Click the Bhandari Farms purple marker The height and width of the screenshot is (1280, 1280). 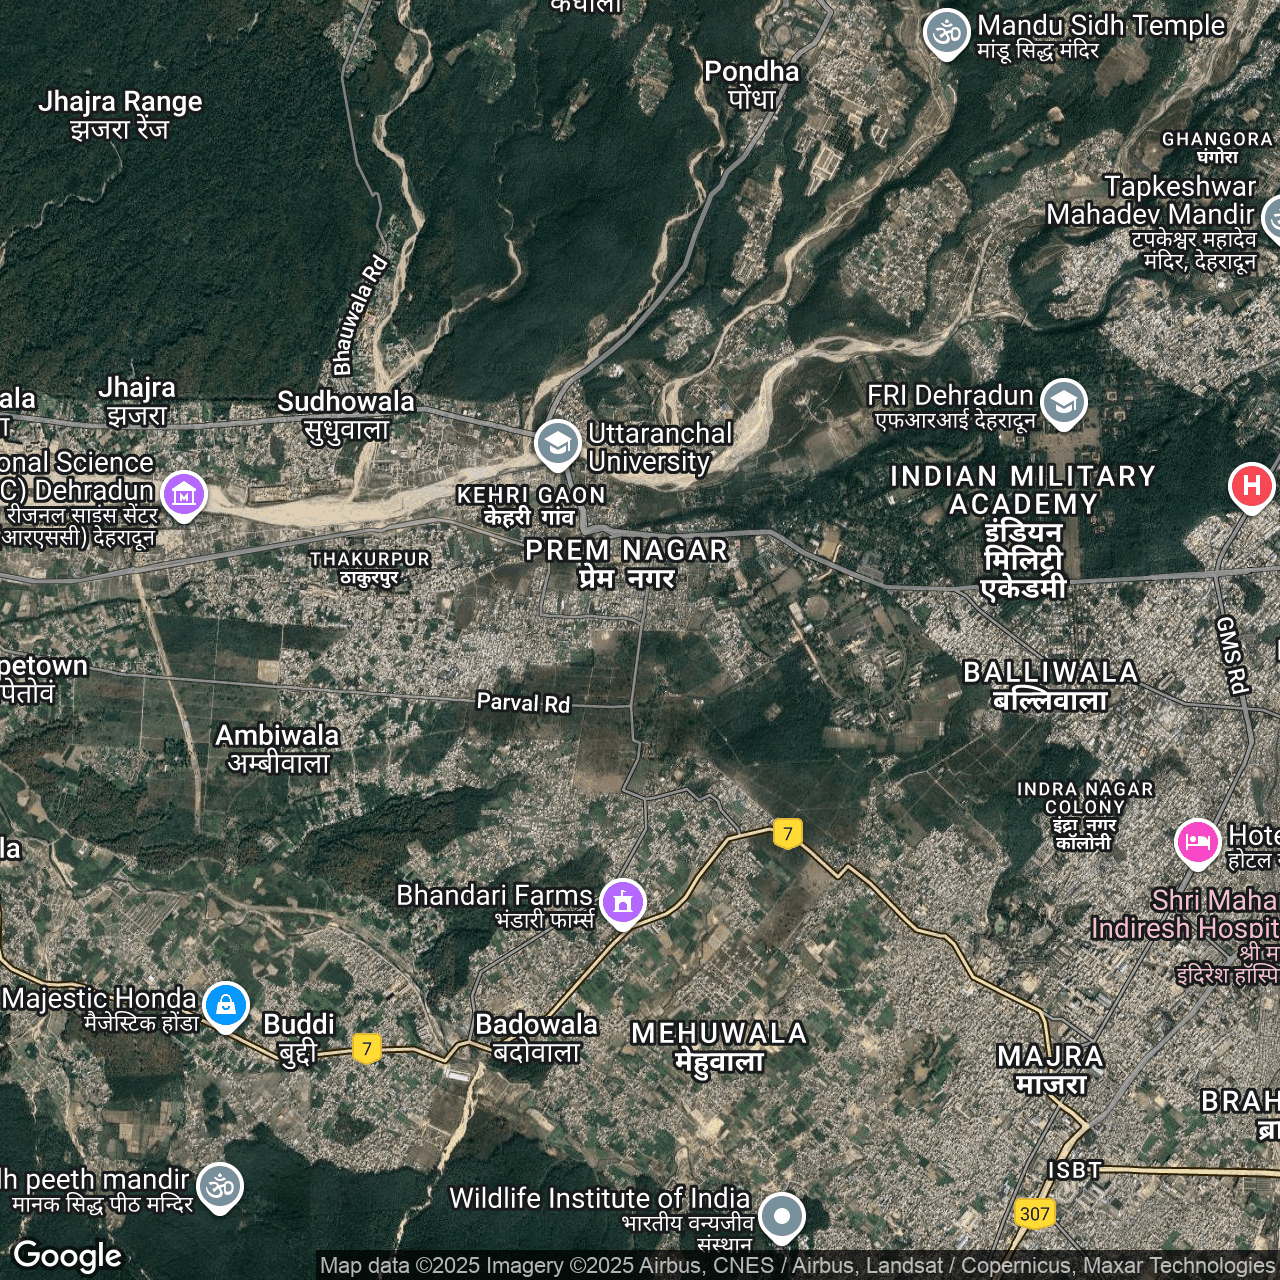click(x=622, y=902)
